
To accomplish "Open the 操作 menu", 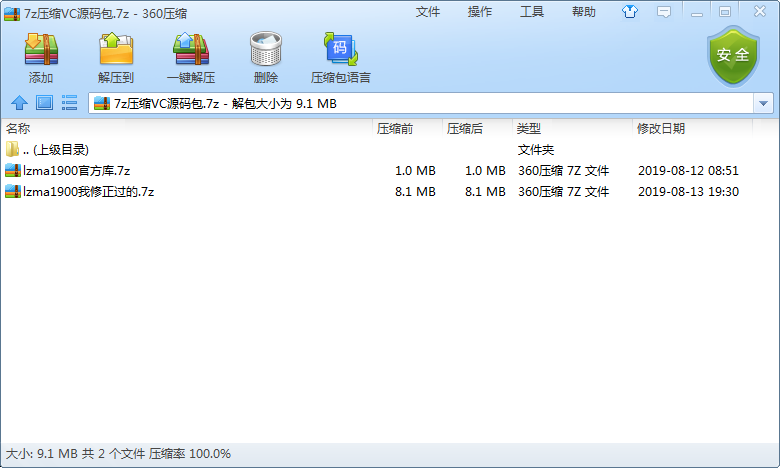I will (480, 12).
